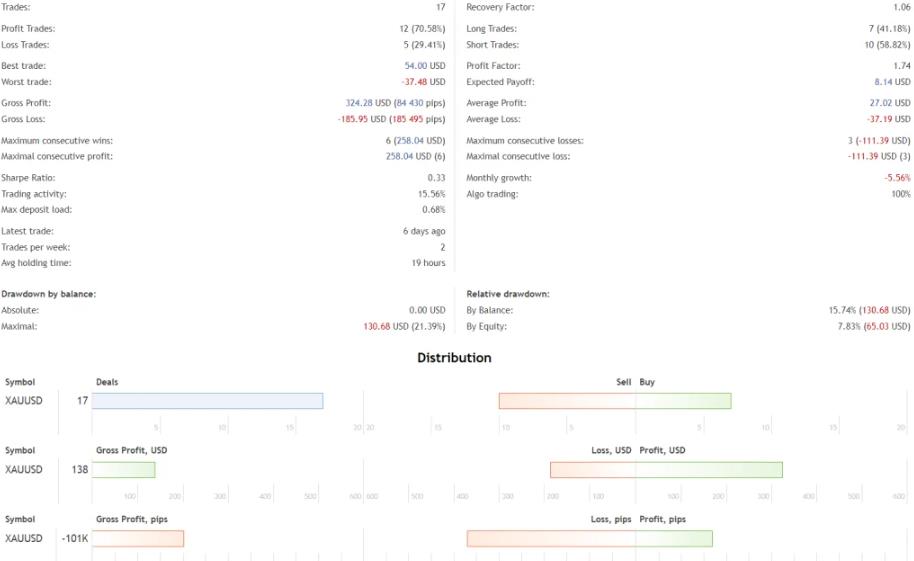Click the green Profit, pips bar
The height and width of the screenshot is (561, 914).
(x=674, y=538)
